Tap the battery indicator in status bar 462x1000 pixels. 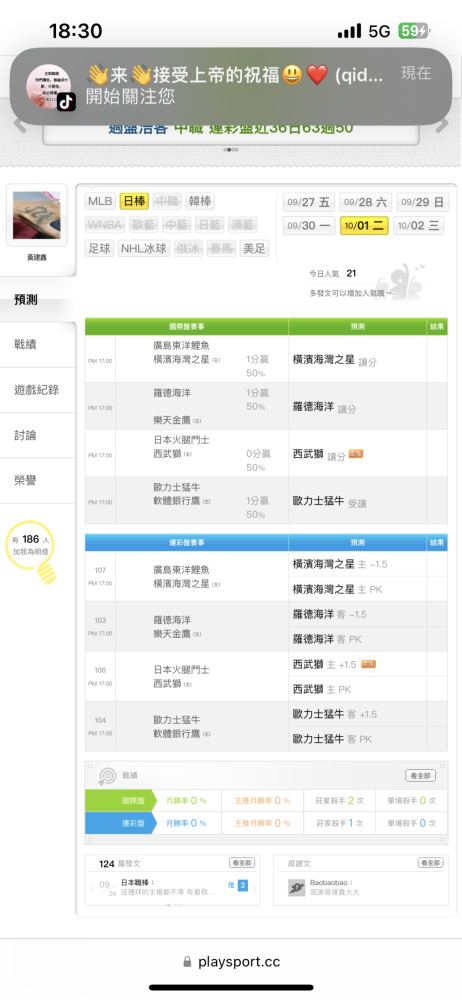pos(414,31)
